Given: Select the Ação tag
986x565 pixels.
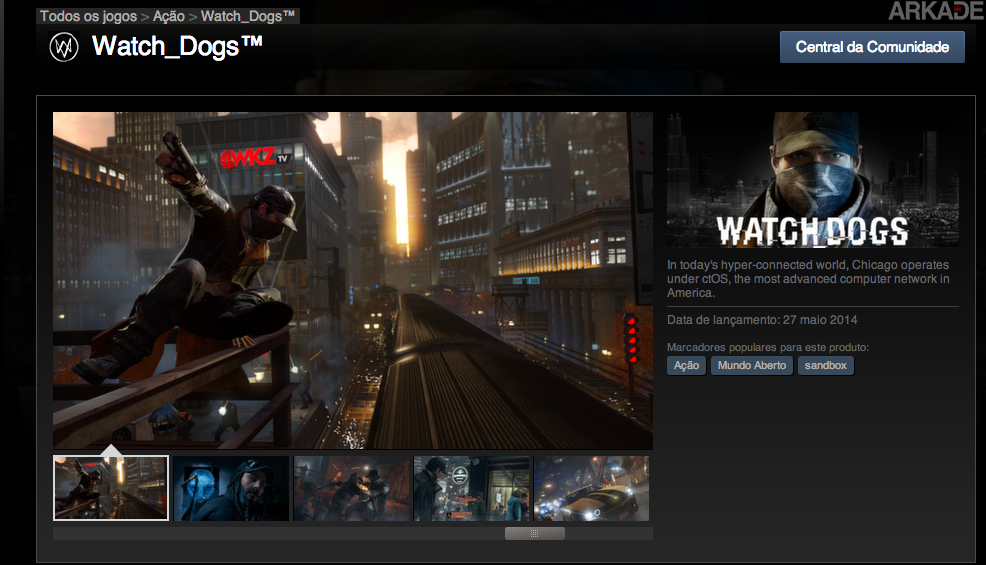Looking at the screenshot, I should coord(687,366).
